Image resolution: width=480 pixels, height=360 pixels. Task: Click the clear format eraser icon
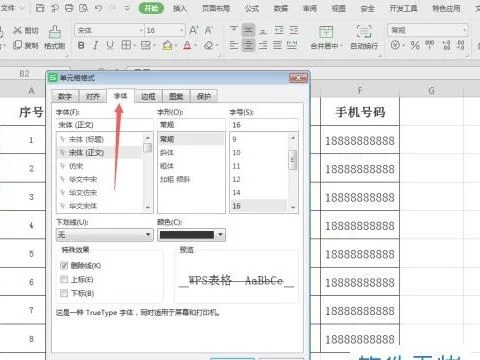[209, 45]
